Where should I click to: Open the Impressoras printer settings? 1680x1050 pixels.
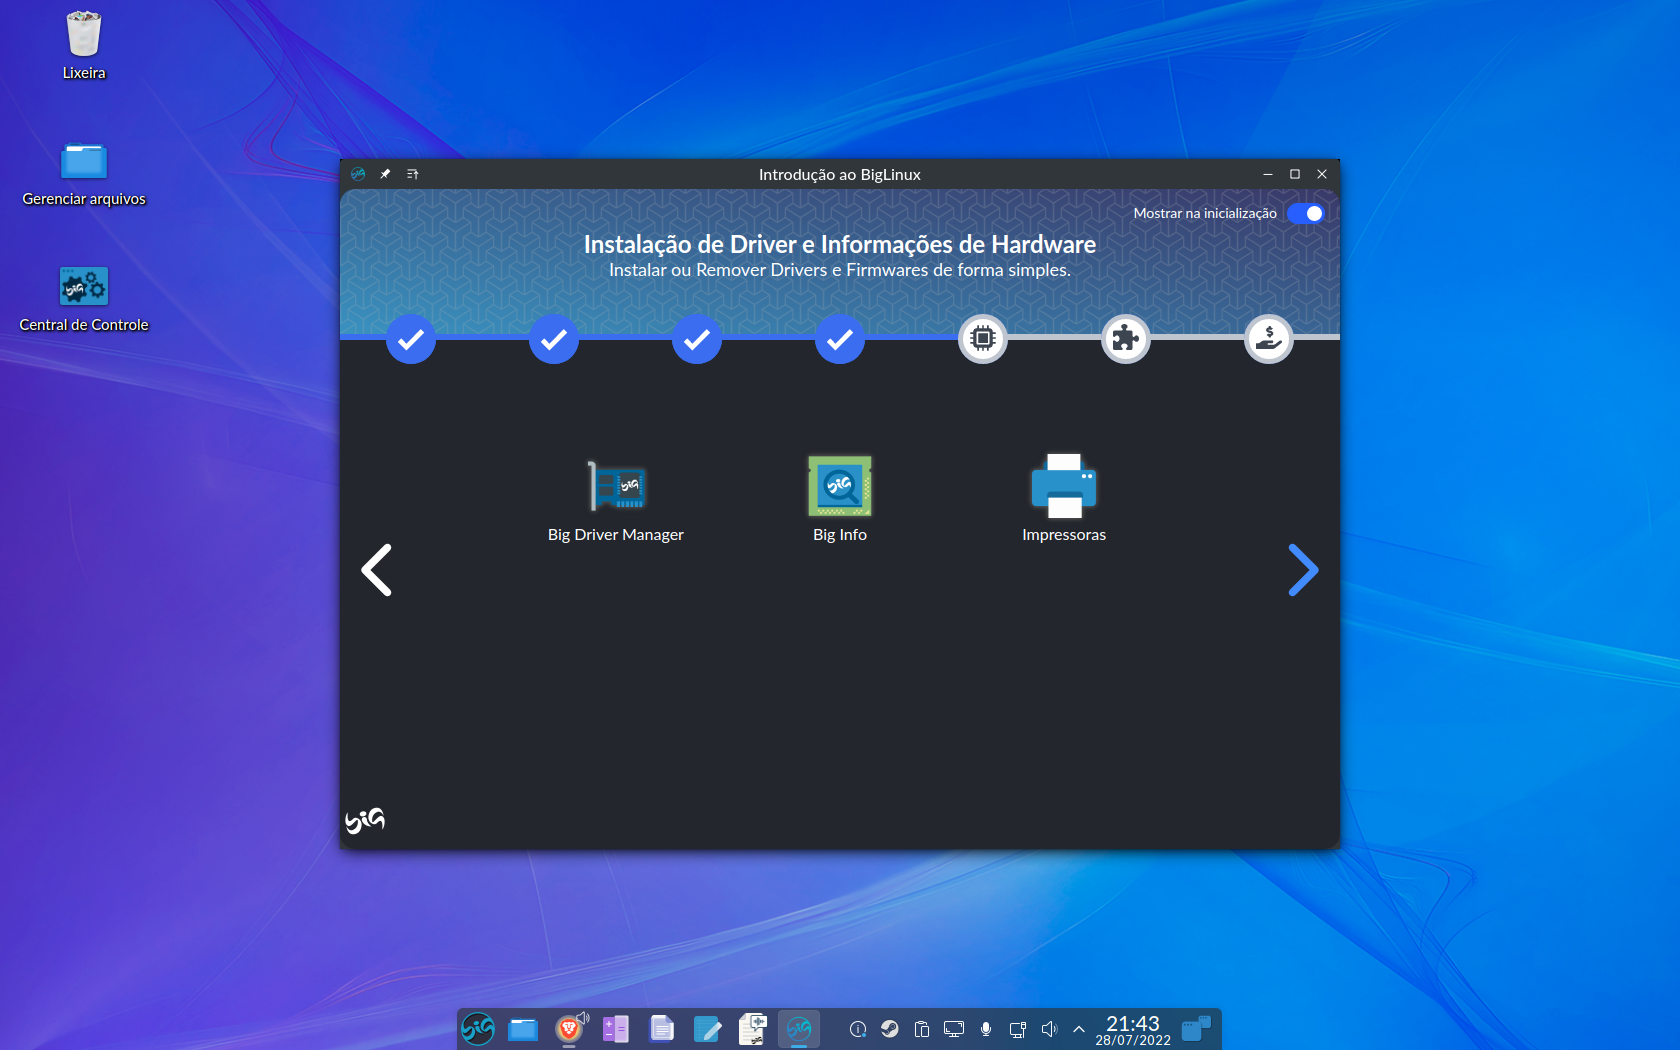(x=1064, y=500)
